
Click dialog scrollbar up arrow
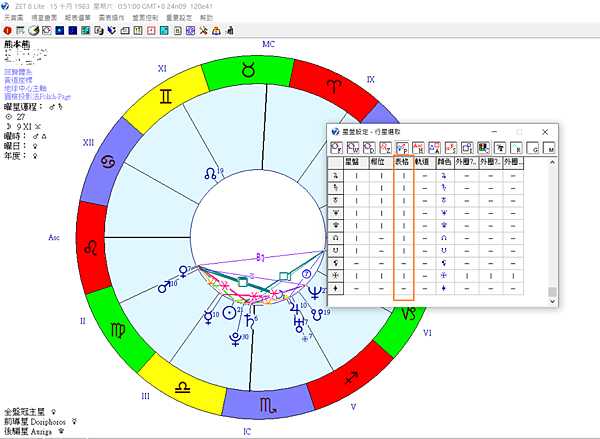click(552, 162)
